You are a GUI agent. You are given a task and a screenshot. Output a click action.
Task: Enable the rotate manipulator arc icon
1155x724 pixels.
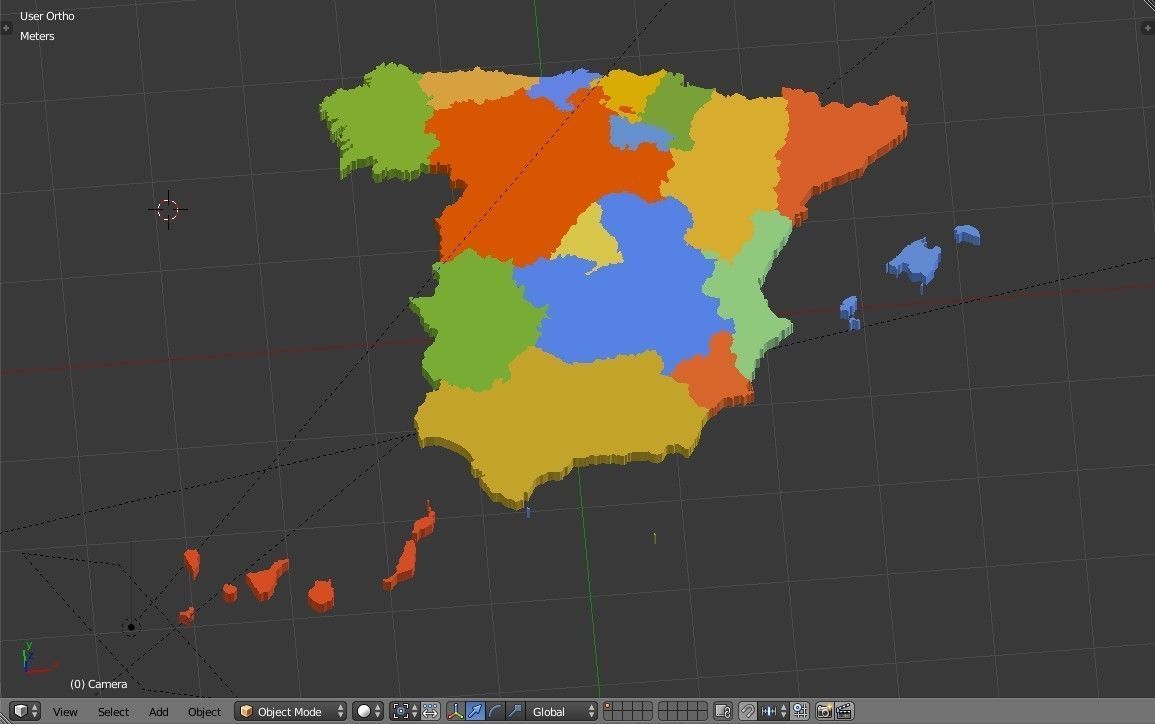point(495,711)
